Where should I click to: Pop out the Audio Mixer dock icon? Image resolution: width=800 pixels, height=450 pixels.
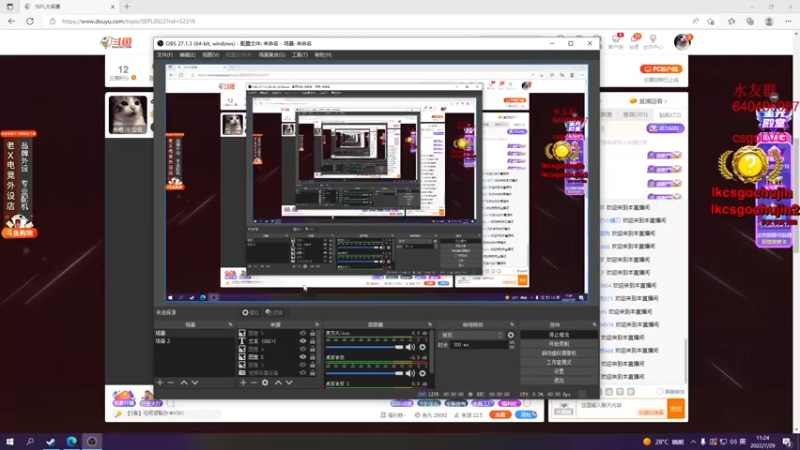(x=430, y=324)
